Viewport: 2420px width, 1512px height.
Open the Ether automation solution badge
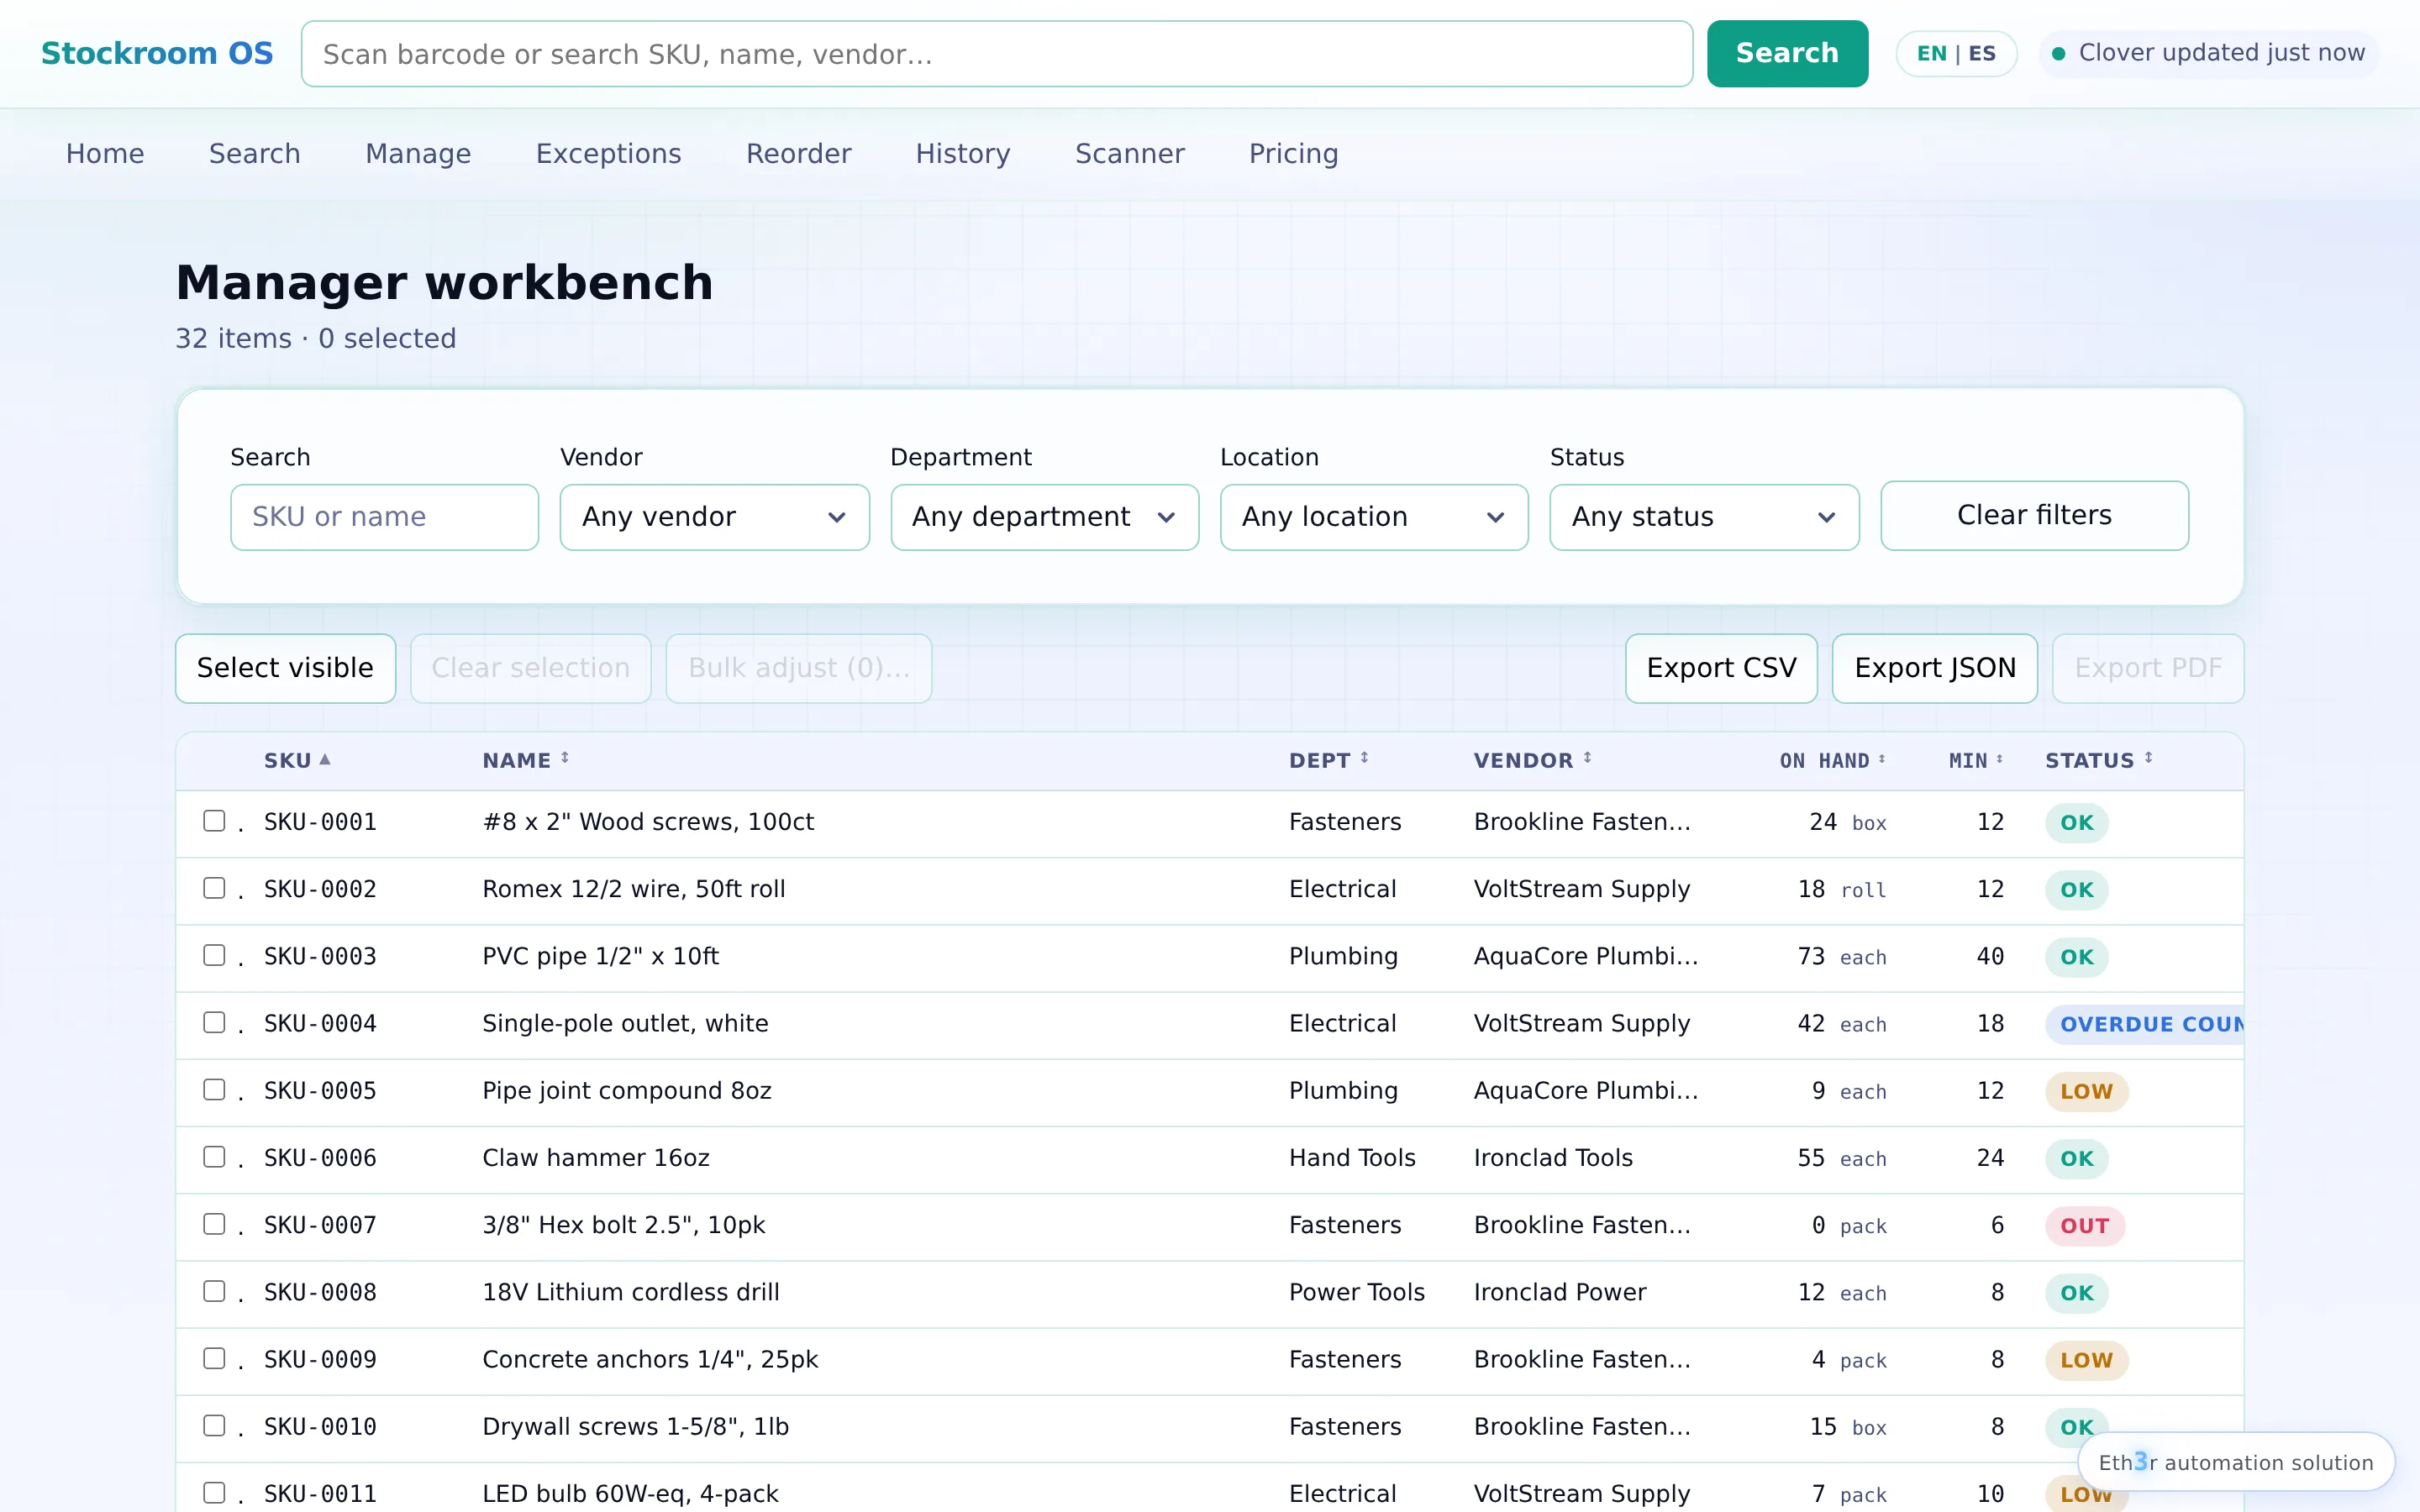2235,1462
